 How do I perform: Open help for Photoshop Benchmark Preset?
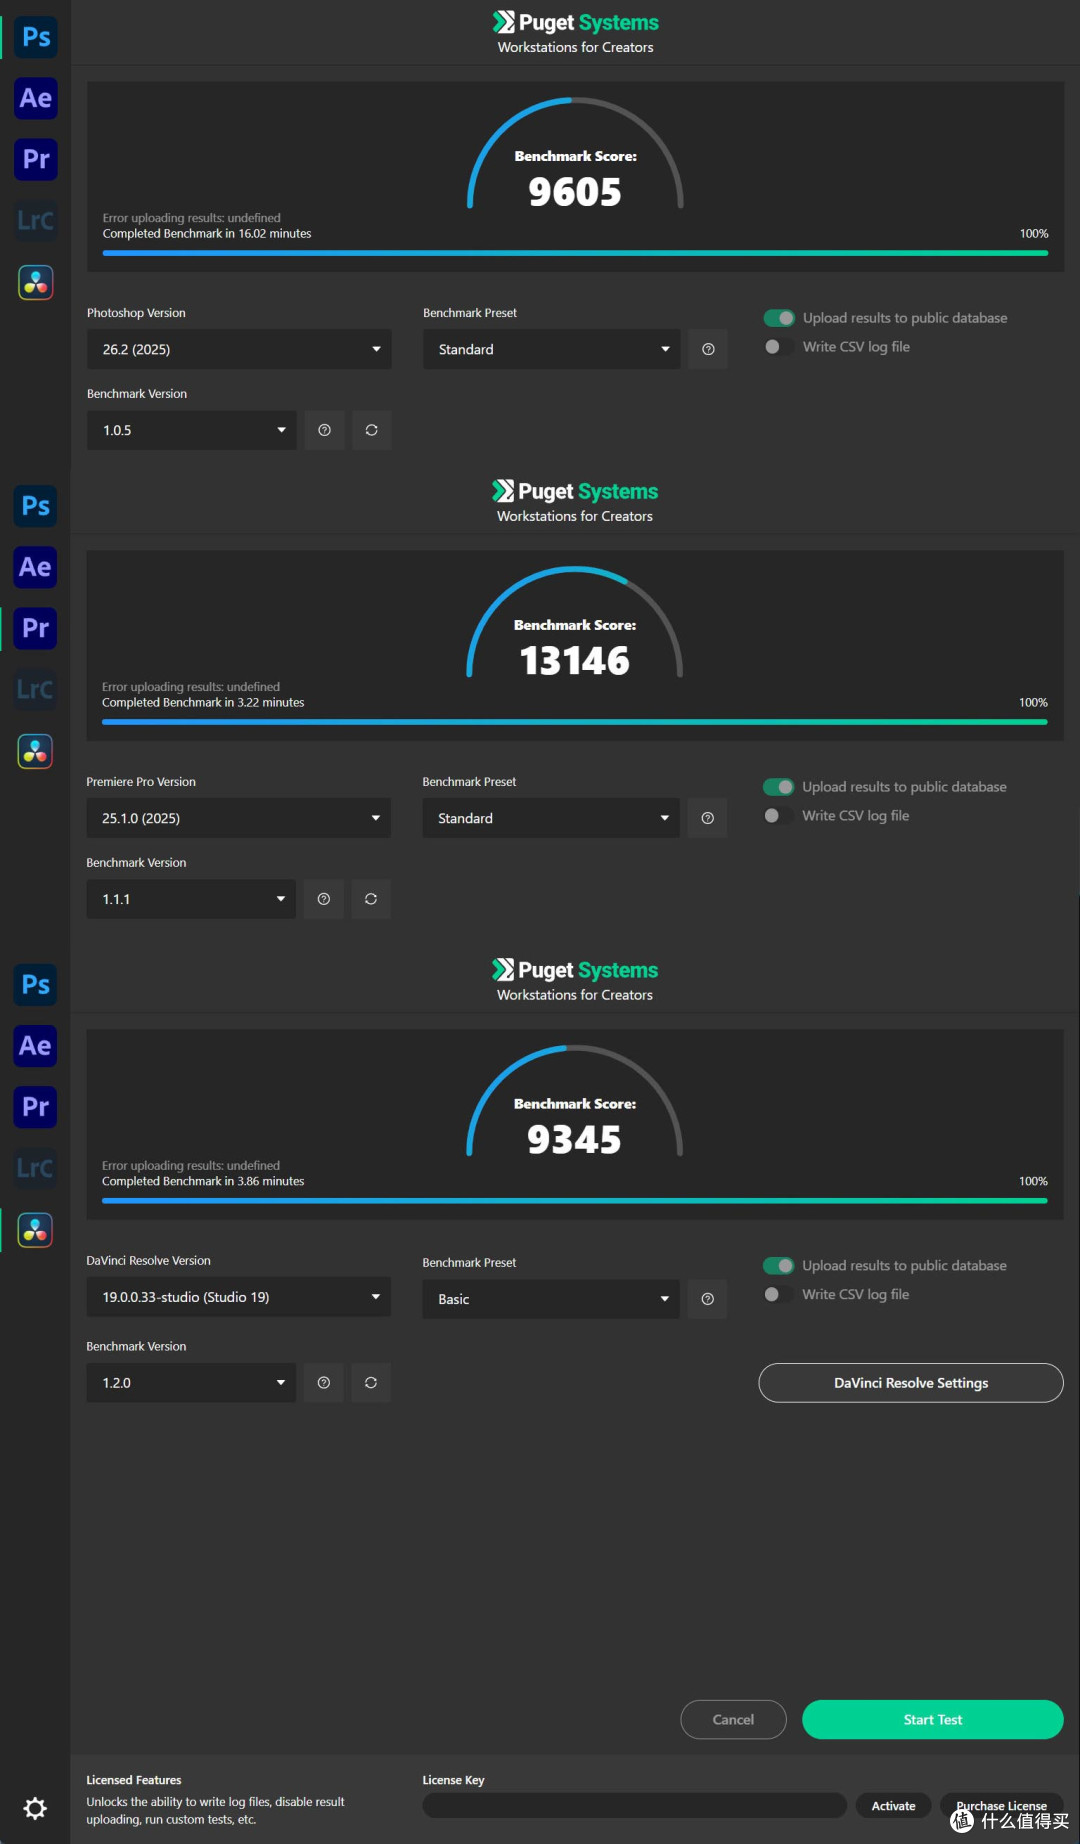click(x=708, y=349)
